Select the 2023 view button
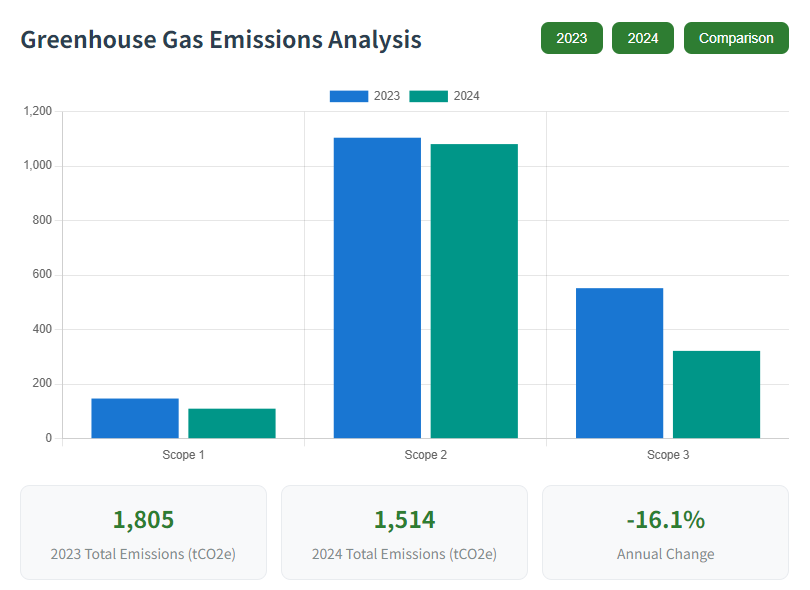Image resolution: width=810 pixels, height=590 pixels. point(571,38)
